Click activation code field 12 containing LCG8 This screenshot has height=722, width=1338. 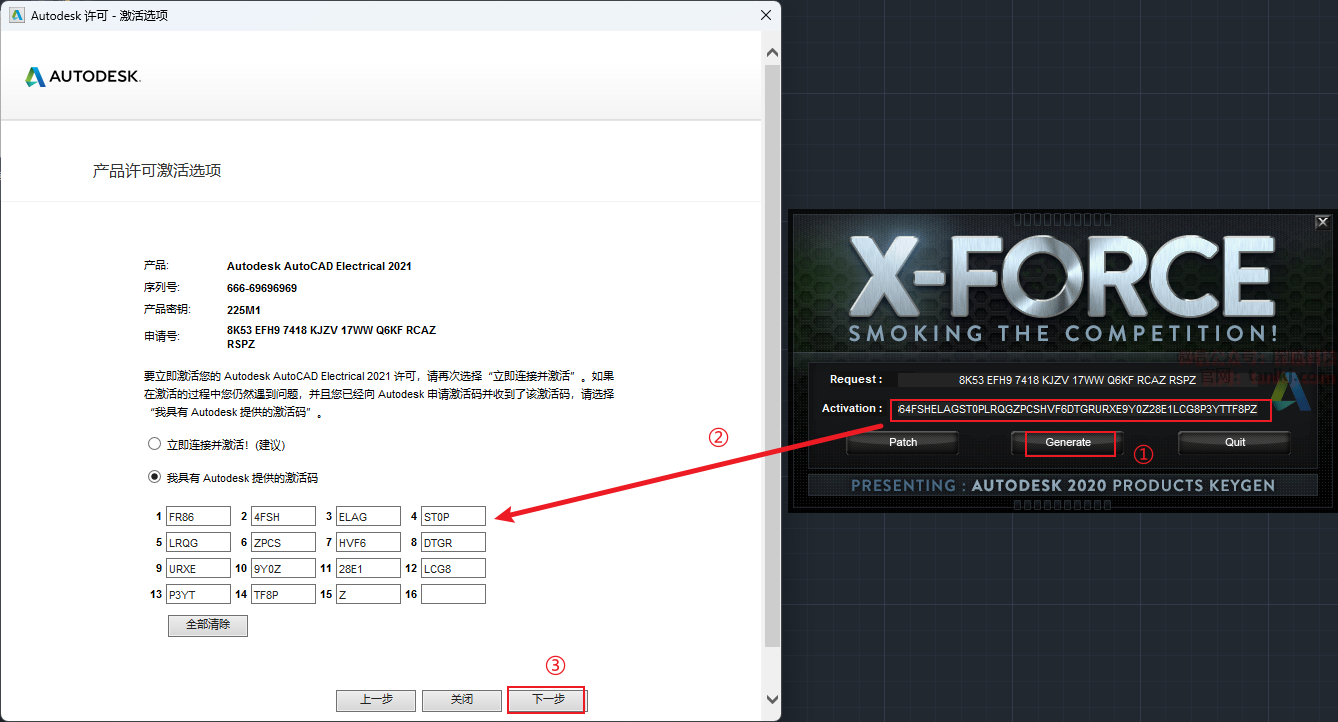click(453, 568)
